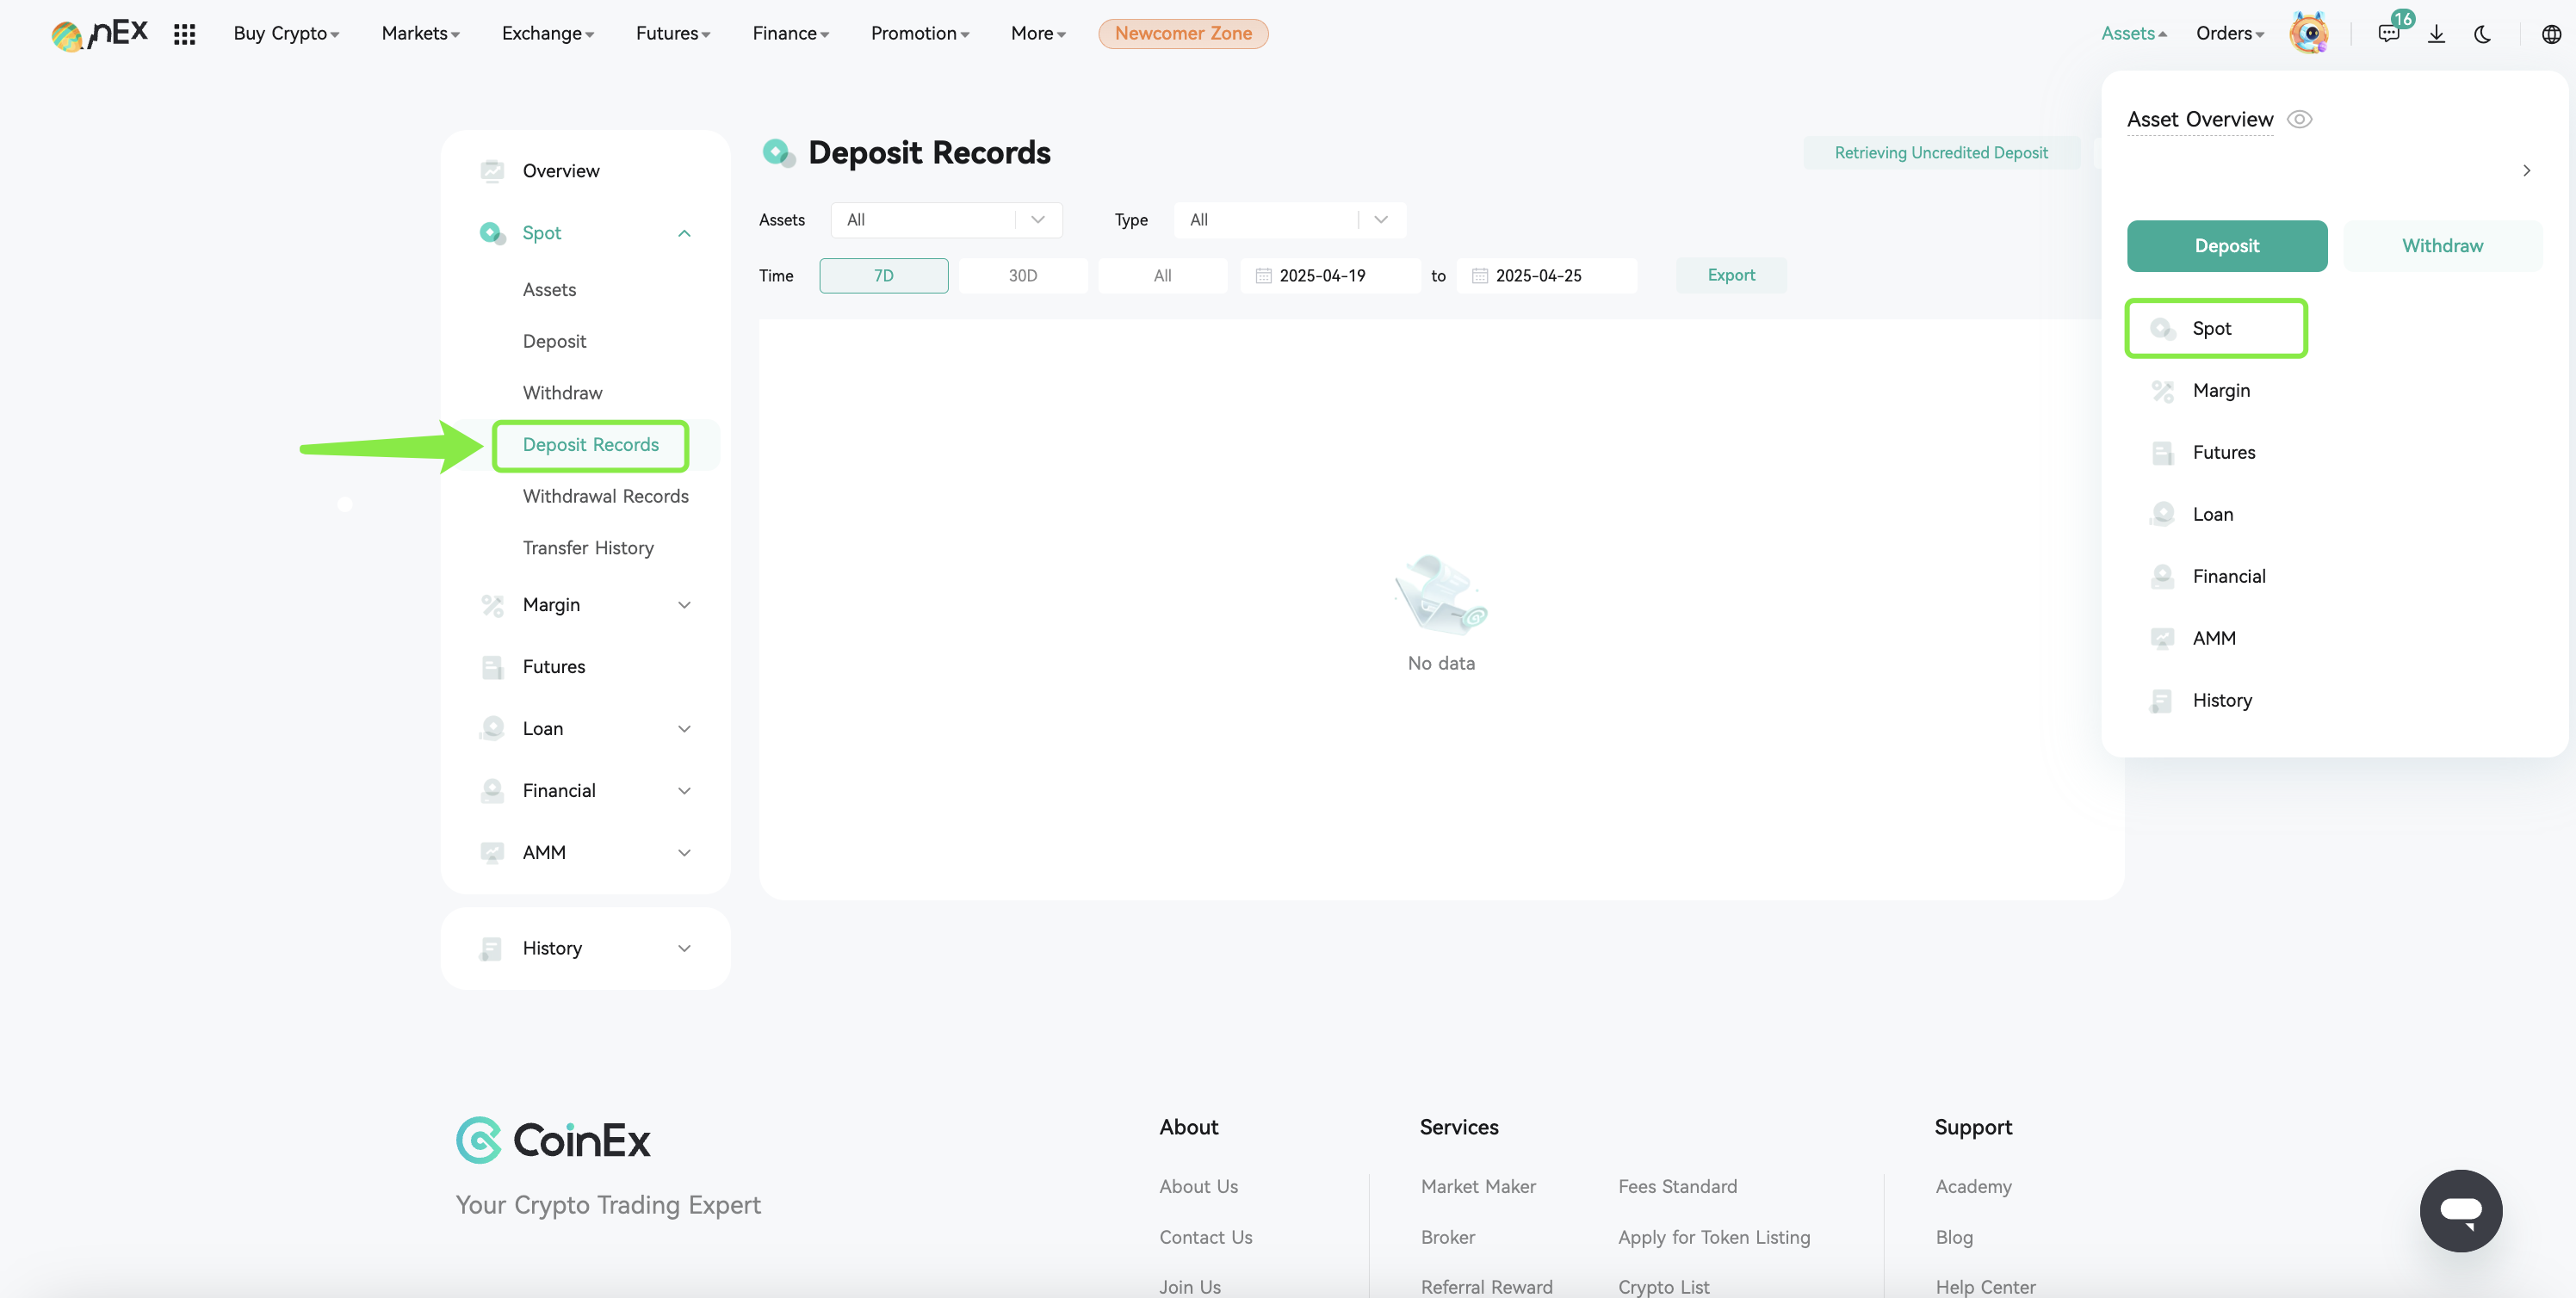
Task: Click the green Deposit button
Action: tap(2226, 246)
